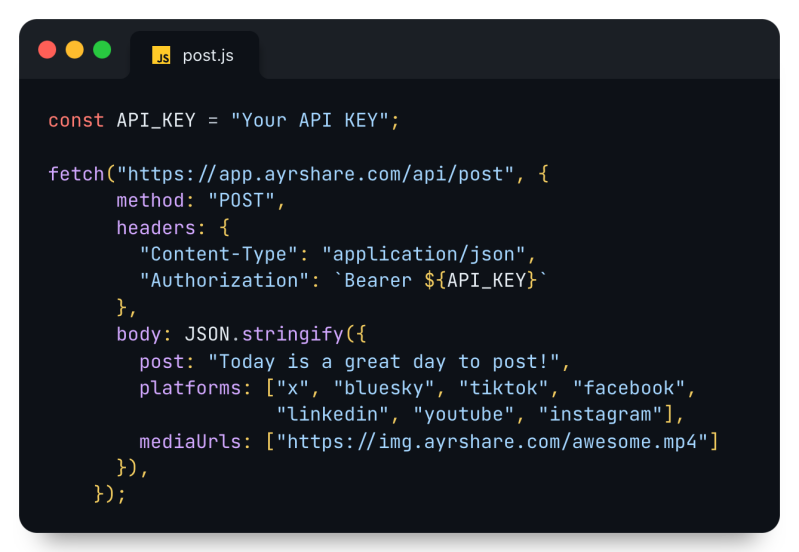
Task: Maximize the window using the green button
Action: (102, 50)
